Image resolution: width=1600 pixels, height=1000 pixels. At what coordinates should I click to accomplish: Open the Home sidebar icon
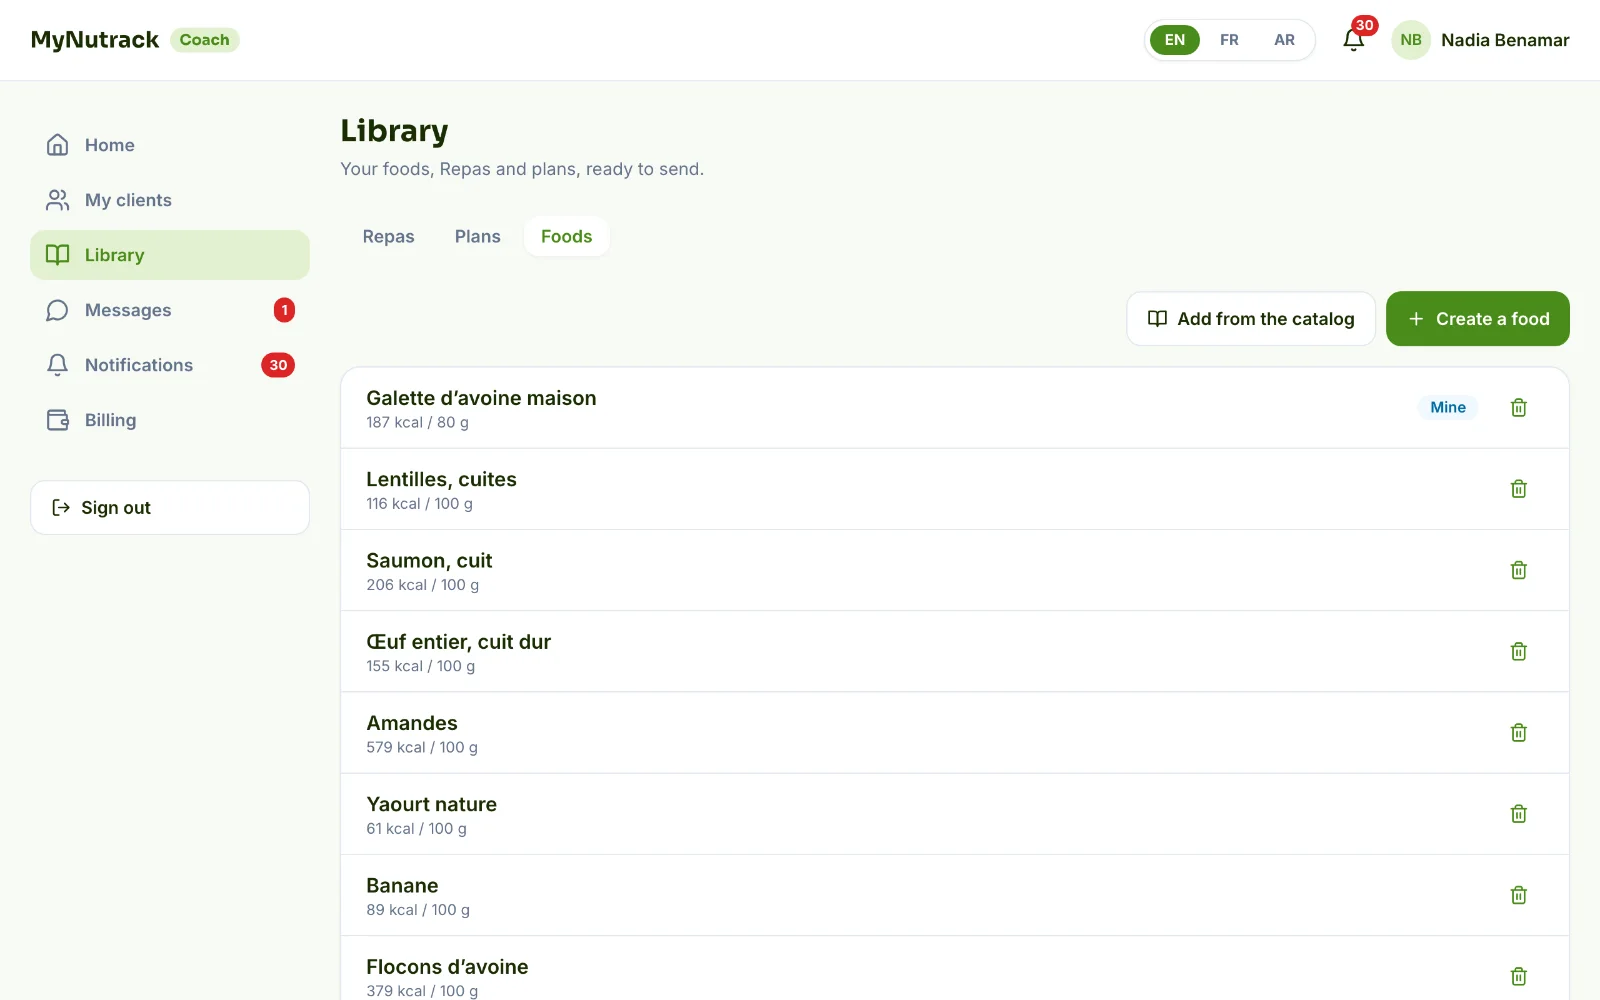[x=58, y=145]
